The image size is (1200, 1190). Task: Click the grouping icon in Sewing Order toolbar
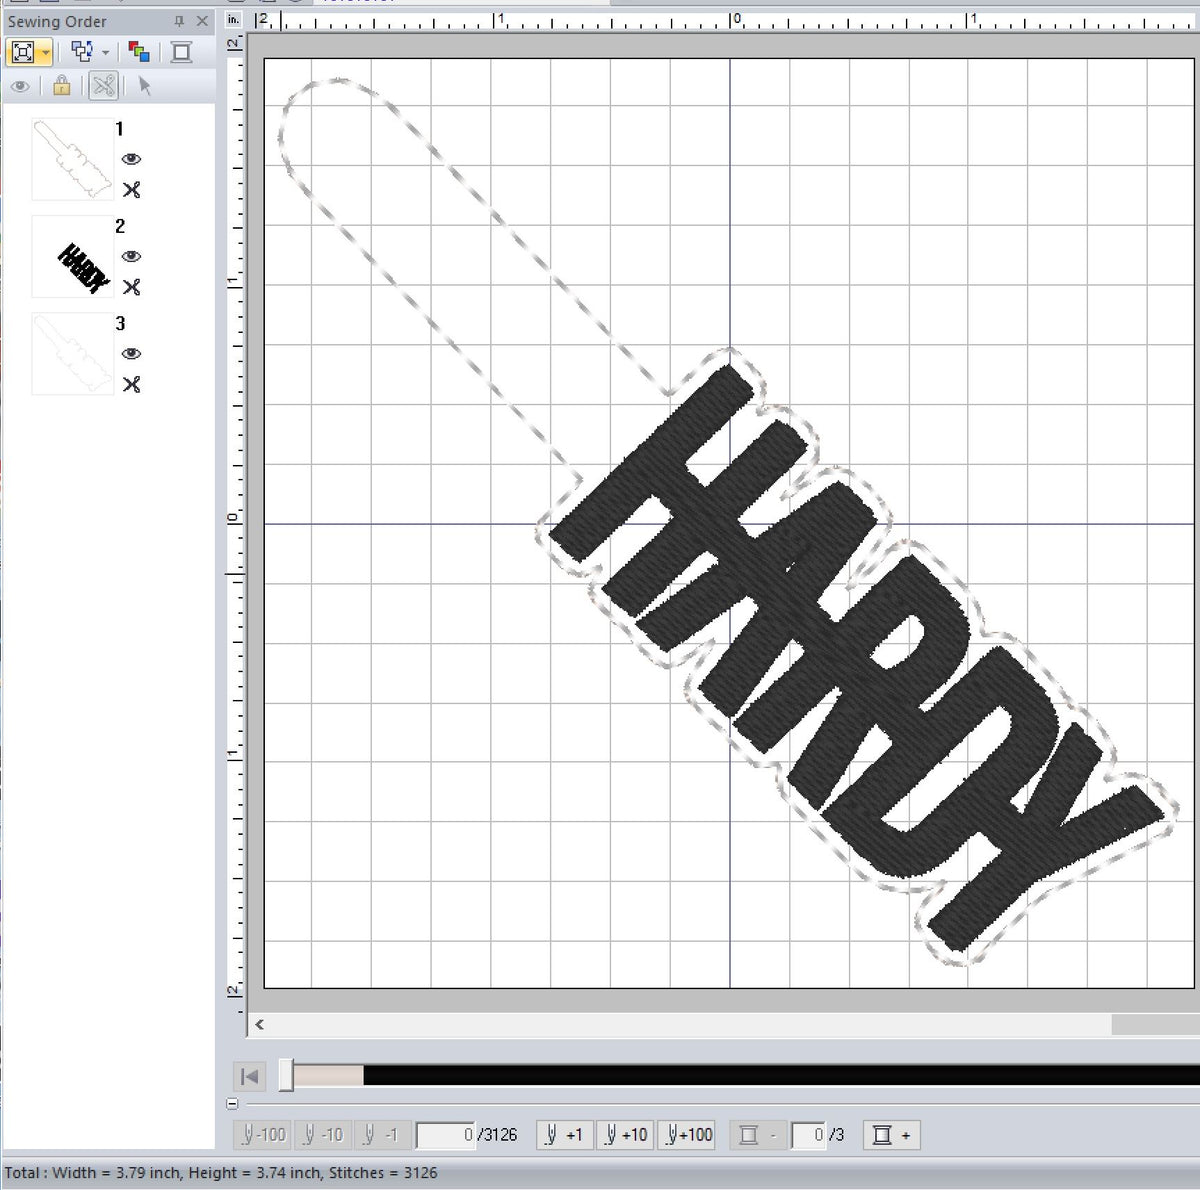click(82, 50)
